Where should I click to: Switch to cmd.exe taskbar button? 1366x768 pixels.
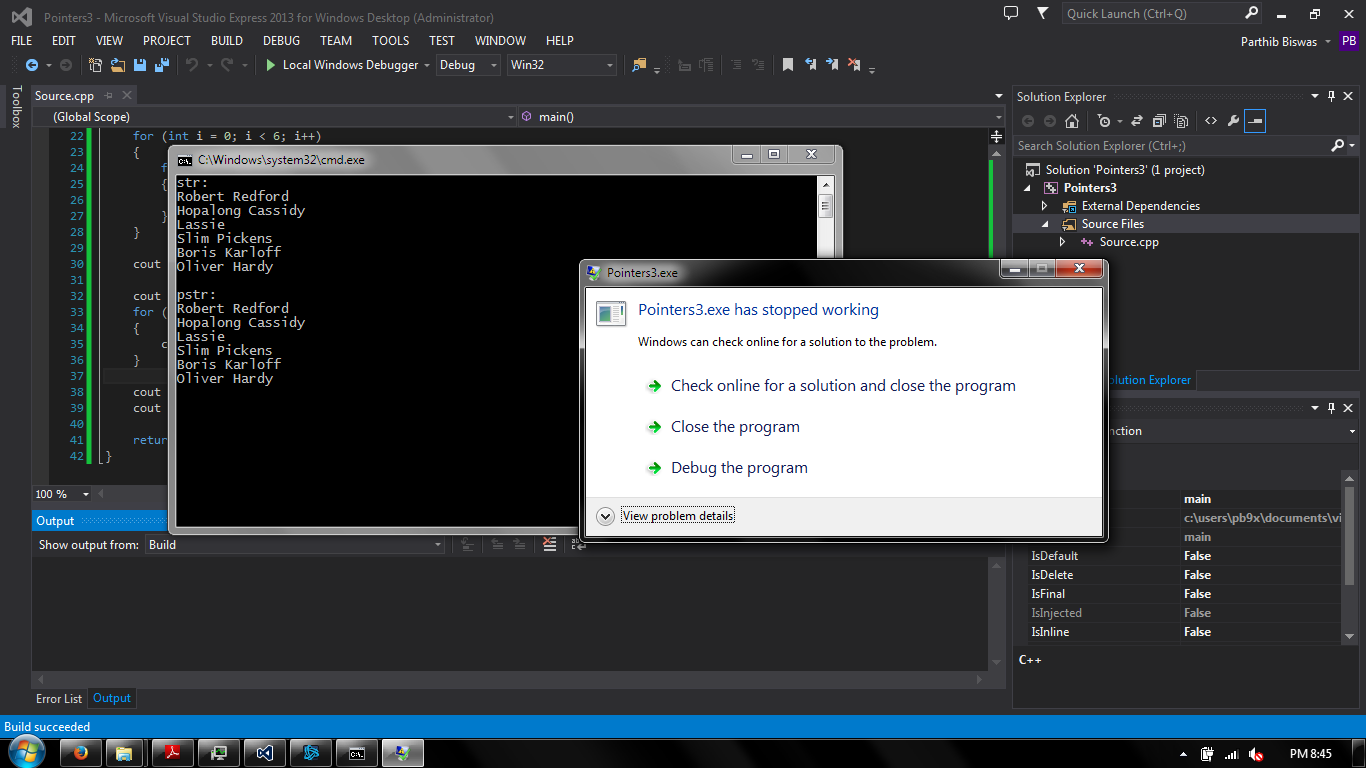point(356,753)
